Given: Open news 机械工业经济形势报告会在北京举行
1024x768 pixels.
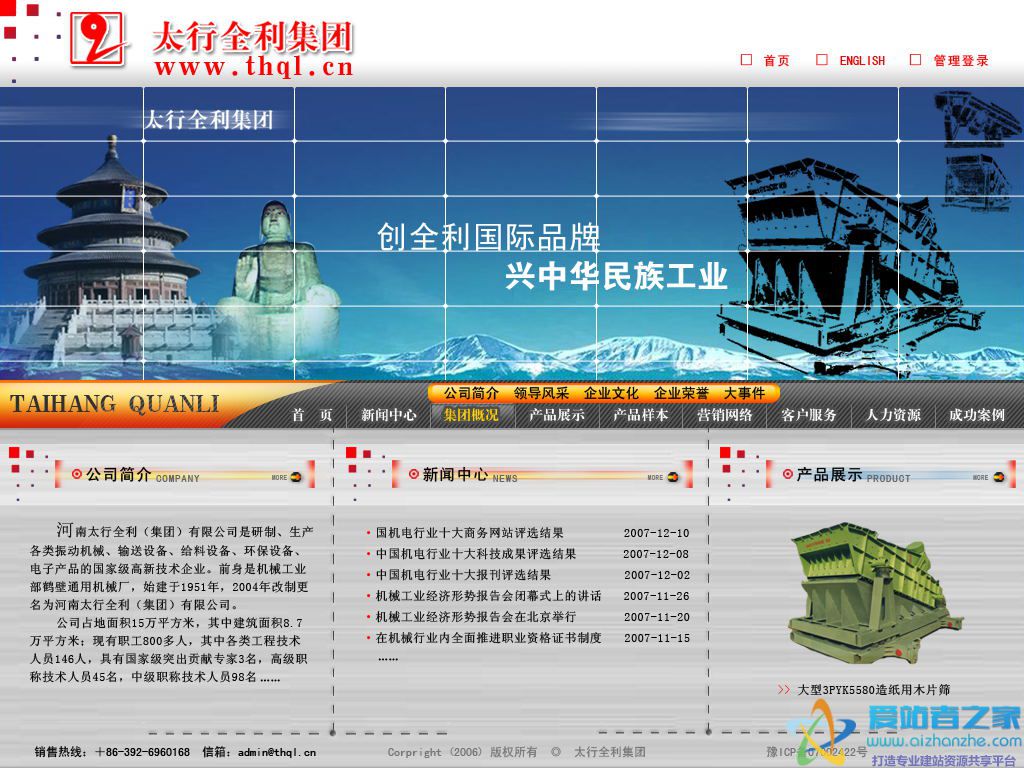Looking at the screenshot, I should (x=475, y=617).
